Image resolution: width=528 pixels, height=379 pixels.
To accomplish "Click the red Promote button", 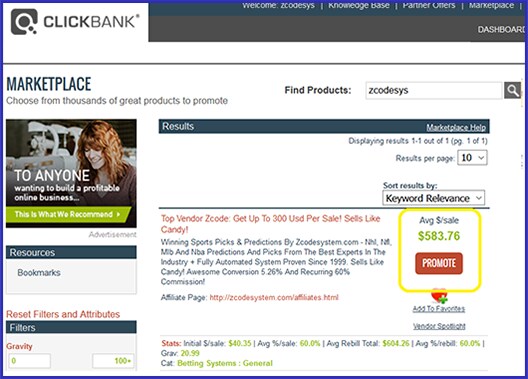I will pyautogui.click(x=439, y=263).
